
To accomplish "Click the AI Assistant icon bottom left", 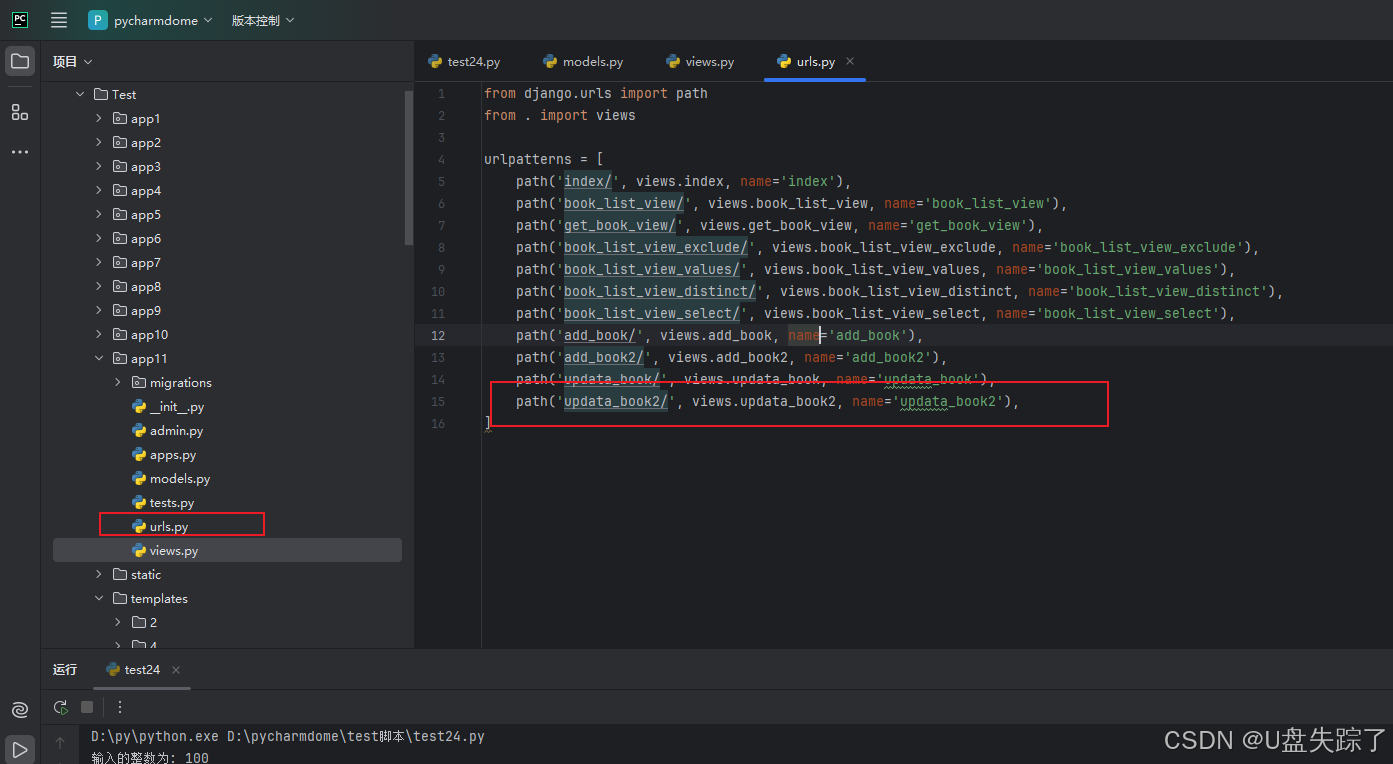I will click(19, 710).
